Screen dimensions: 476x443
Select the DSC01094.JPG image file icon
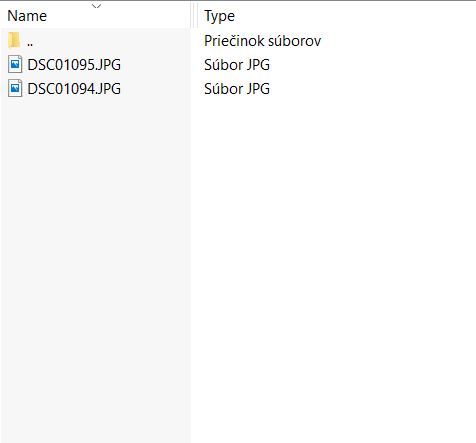pos(15,88)
